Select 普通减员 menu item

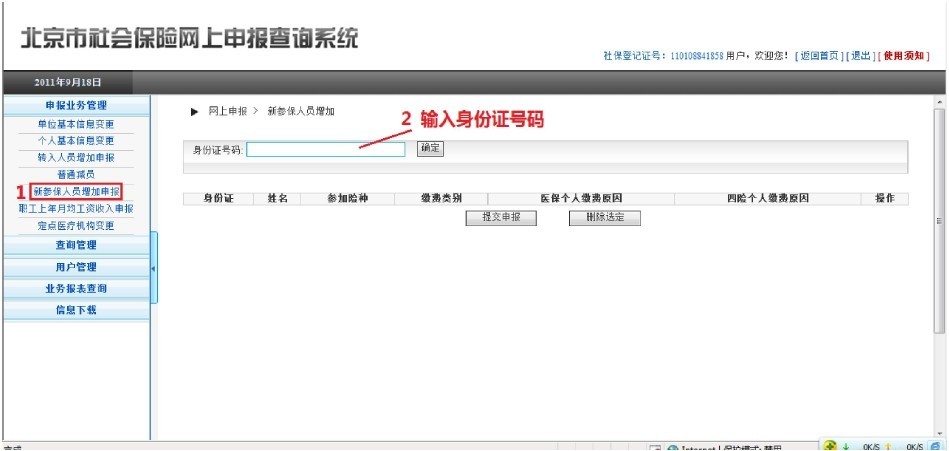click(x=76, y=175)
